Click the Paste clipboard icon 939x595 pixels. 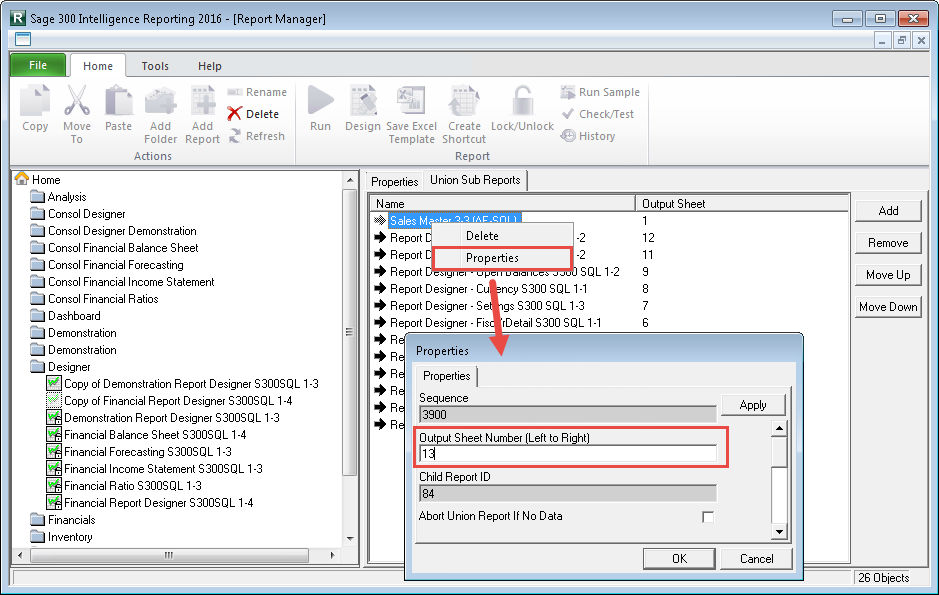[118, 101]
